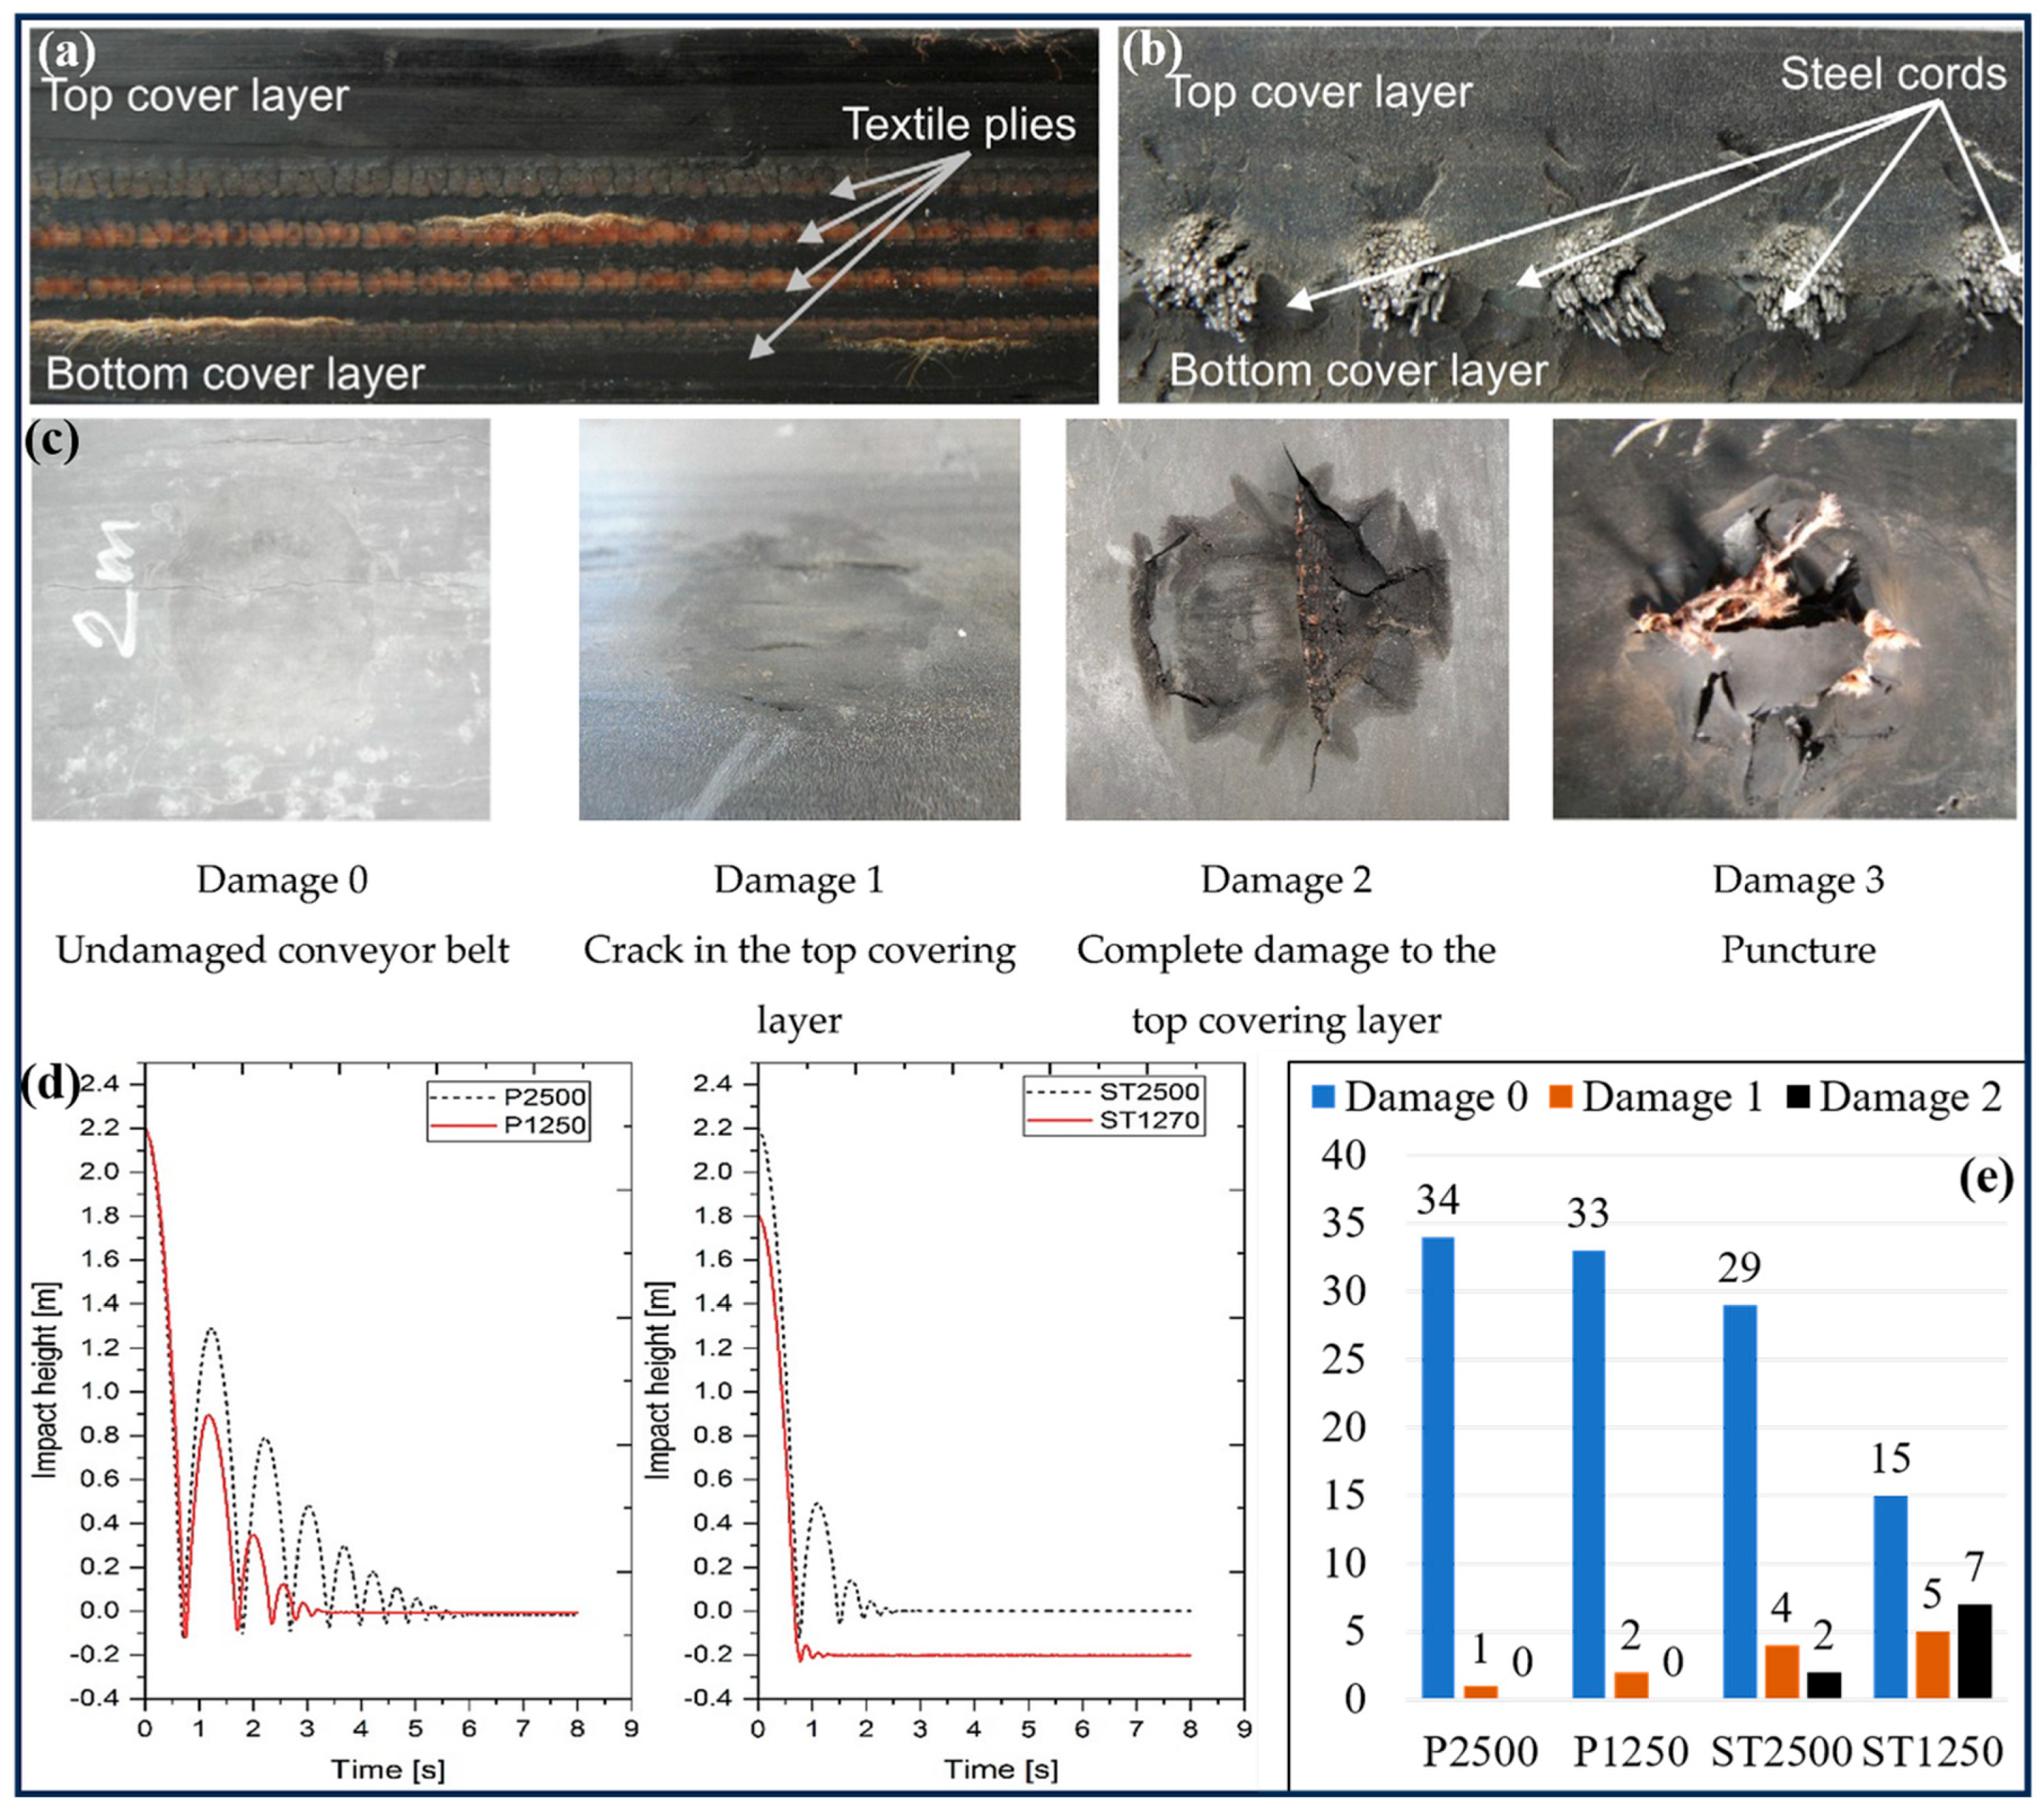2044x1813 pixels.
Task: Click the ST2500 x-axis category label
Action: point(1781,1751)
